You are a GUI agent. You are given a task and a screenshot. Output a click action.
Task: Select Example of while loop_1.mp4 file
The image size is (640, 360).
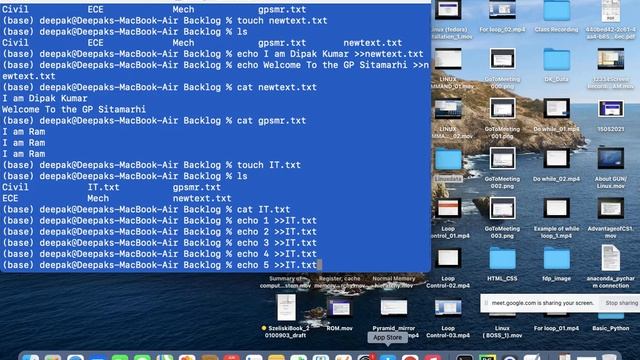tap(556, 208)
